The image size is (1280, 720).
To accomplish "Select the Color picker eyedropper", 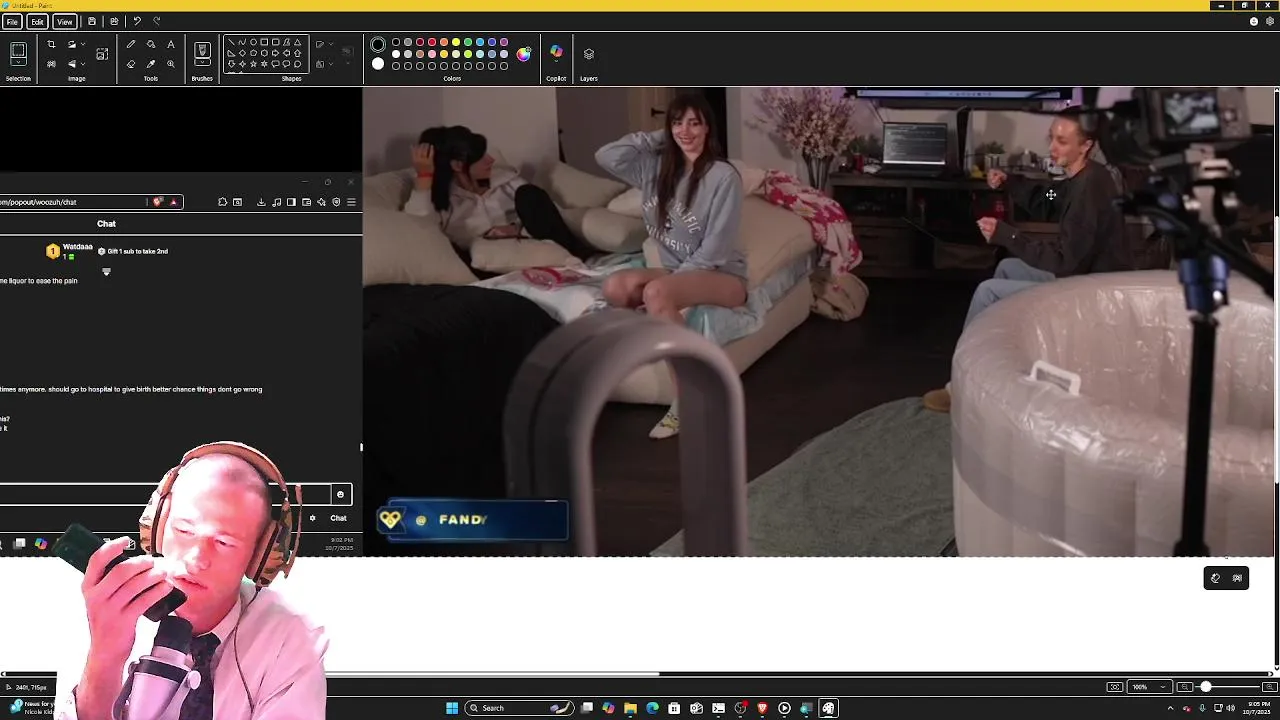I will 151,64.
